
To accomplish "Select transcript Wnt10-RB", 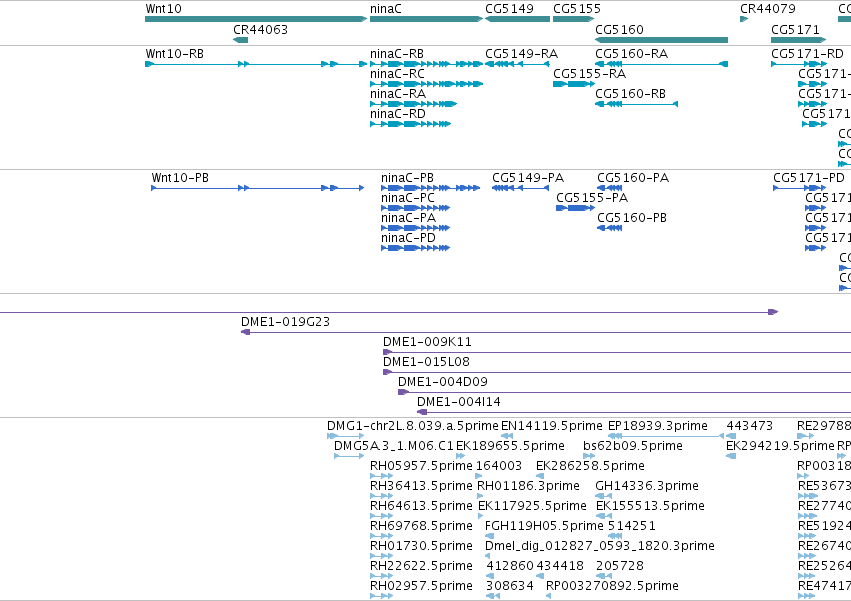I will click(x=256, y=64).
